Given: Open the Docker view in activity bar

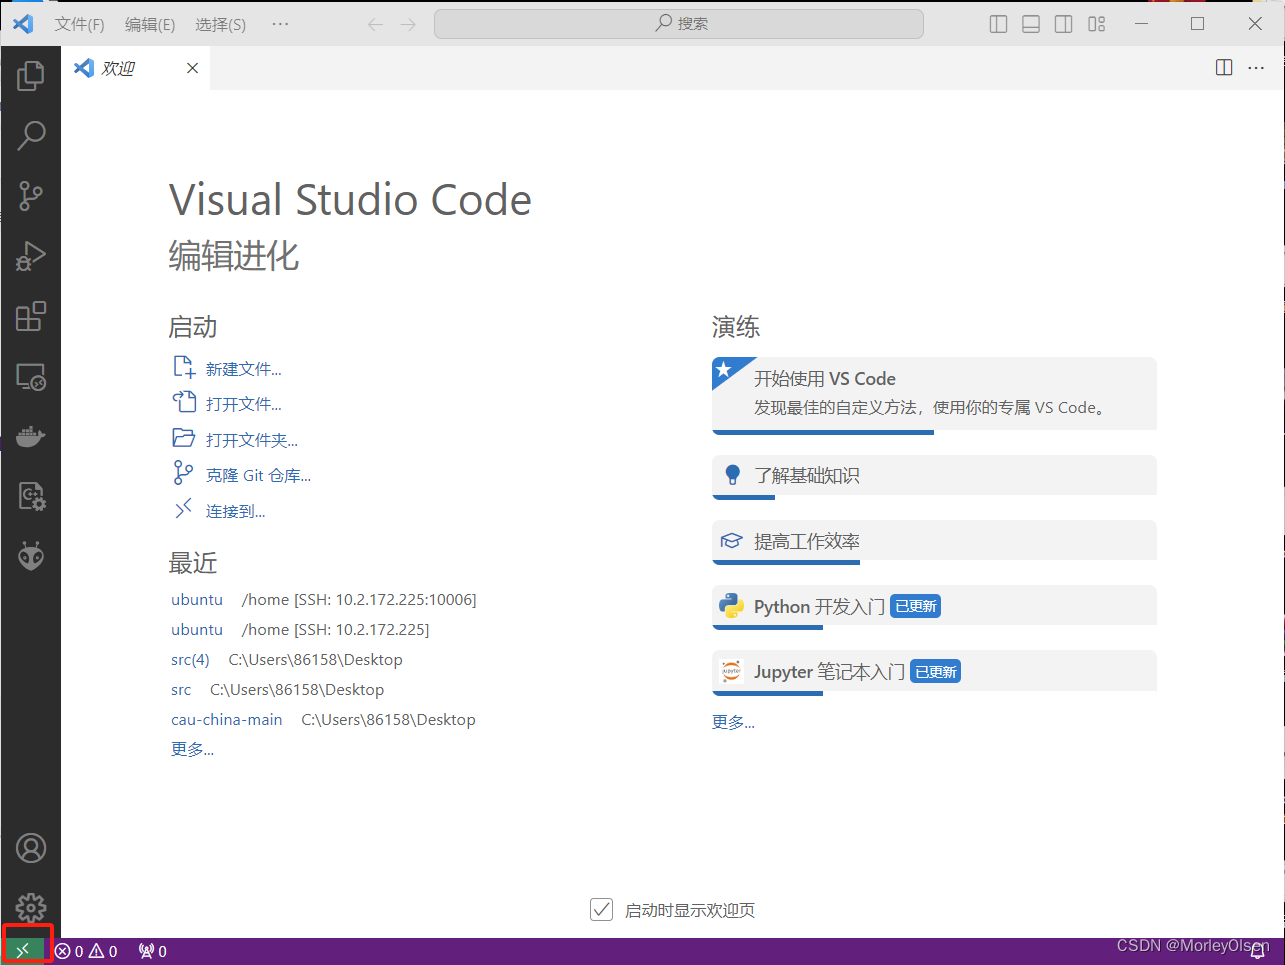Looking at the screenshot, I should [x=31, y=437].
